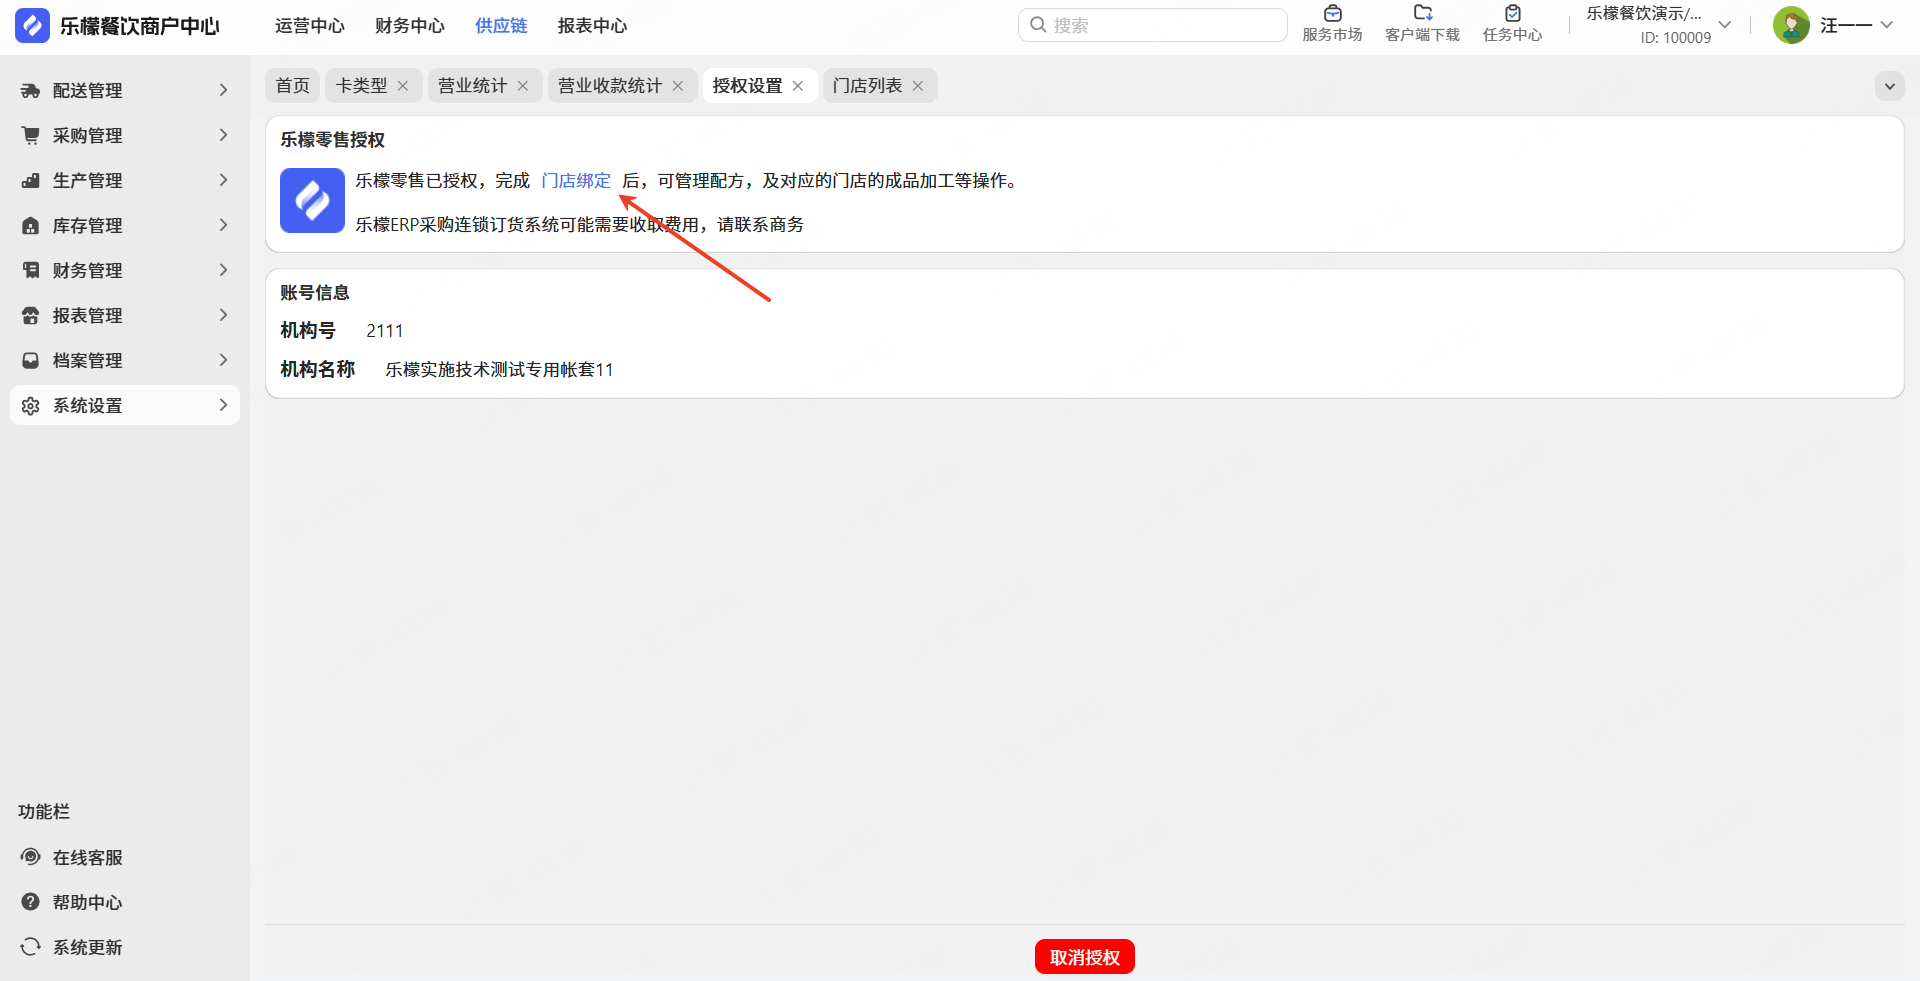The image size is (1920, 981).
Task: Close the 授权设置 tab
Action: 798,86
